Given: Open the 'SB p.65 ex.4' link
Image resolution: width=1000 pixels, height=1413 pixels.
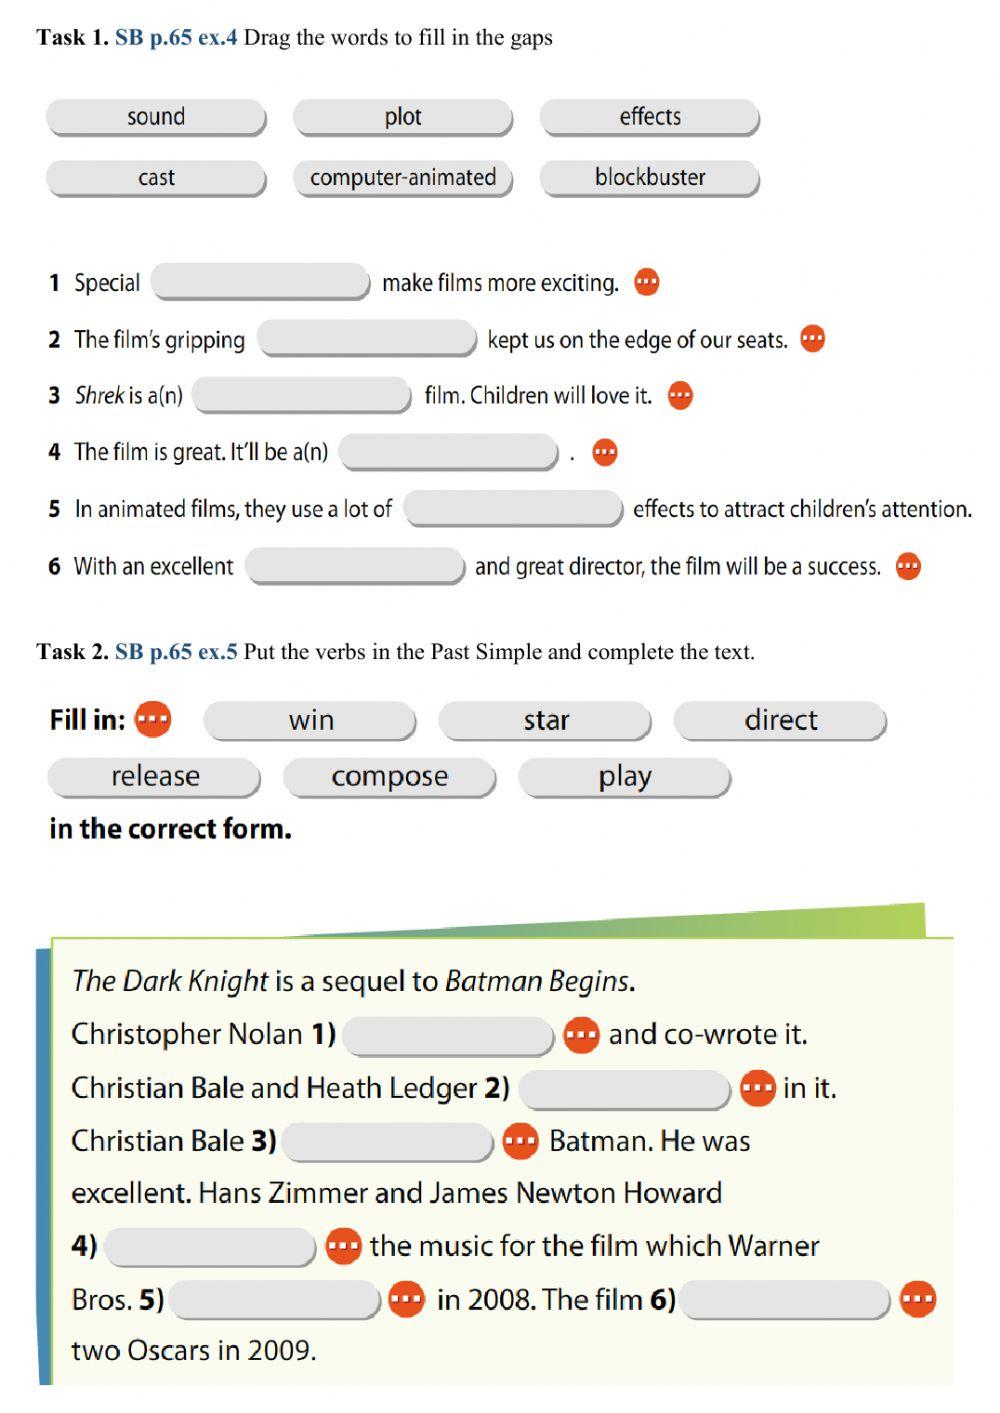Looking at the screenshot, I should click(x=176, y=38).
